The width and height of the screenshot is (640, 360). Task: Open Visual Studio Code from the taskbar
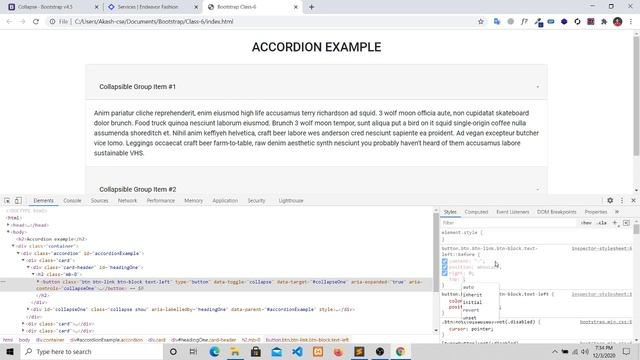(x=297, y=351)
